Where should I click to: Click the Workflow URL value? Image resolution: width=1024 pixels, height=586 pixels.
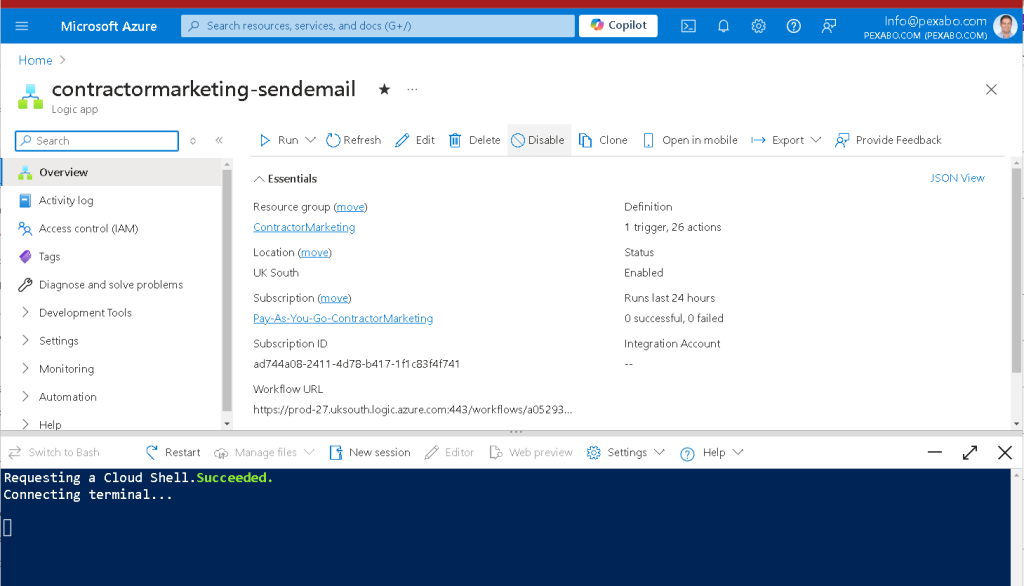pos(413,410)
